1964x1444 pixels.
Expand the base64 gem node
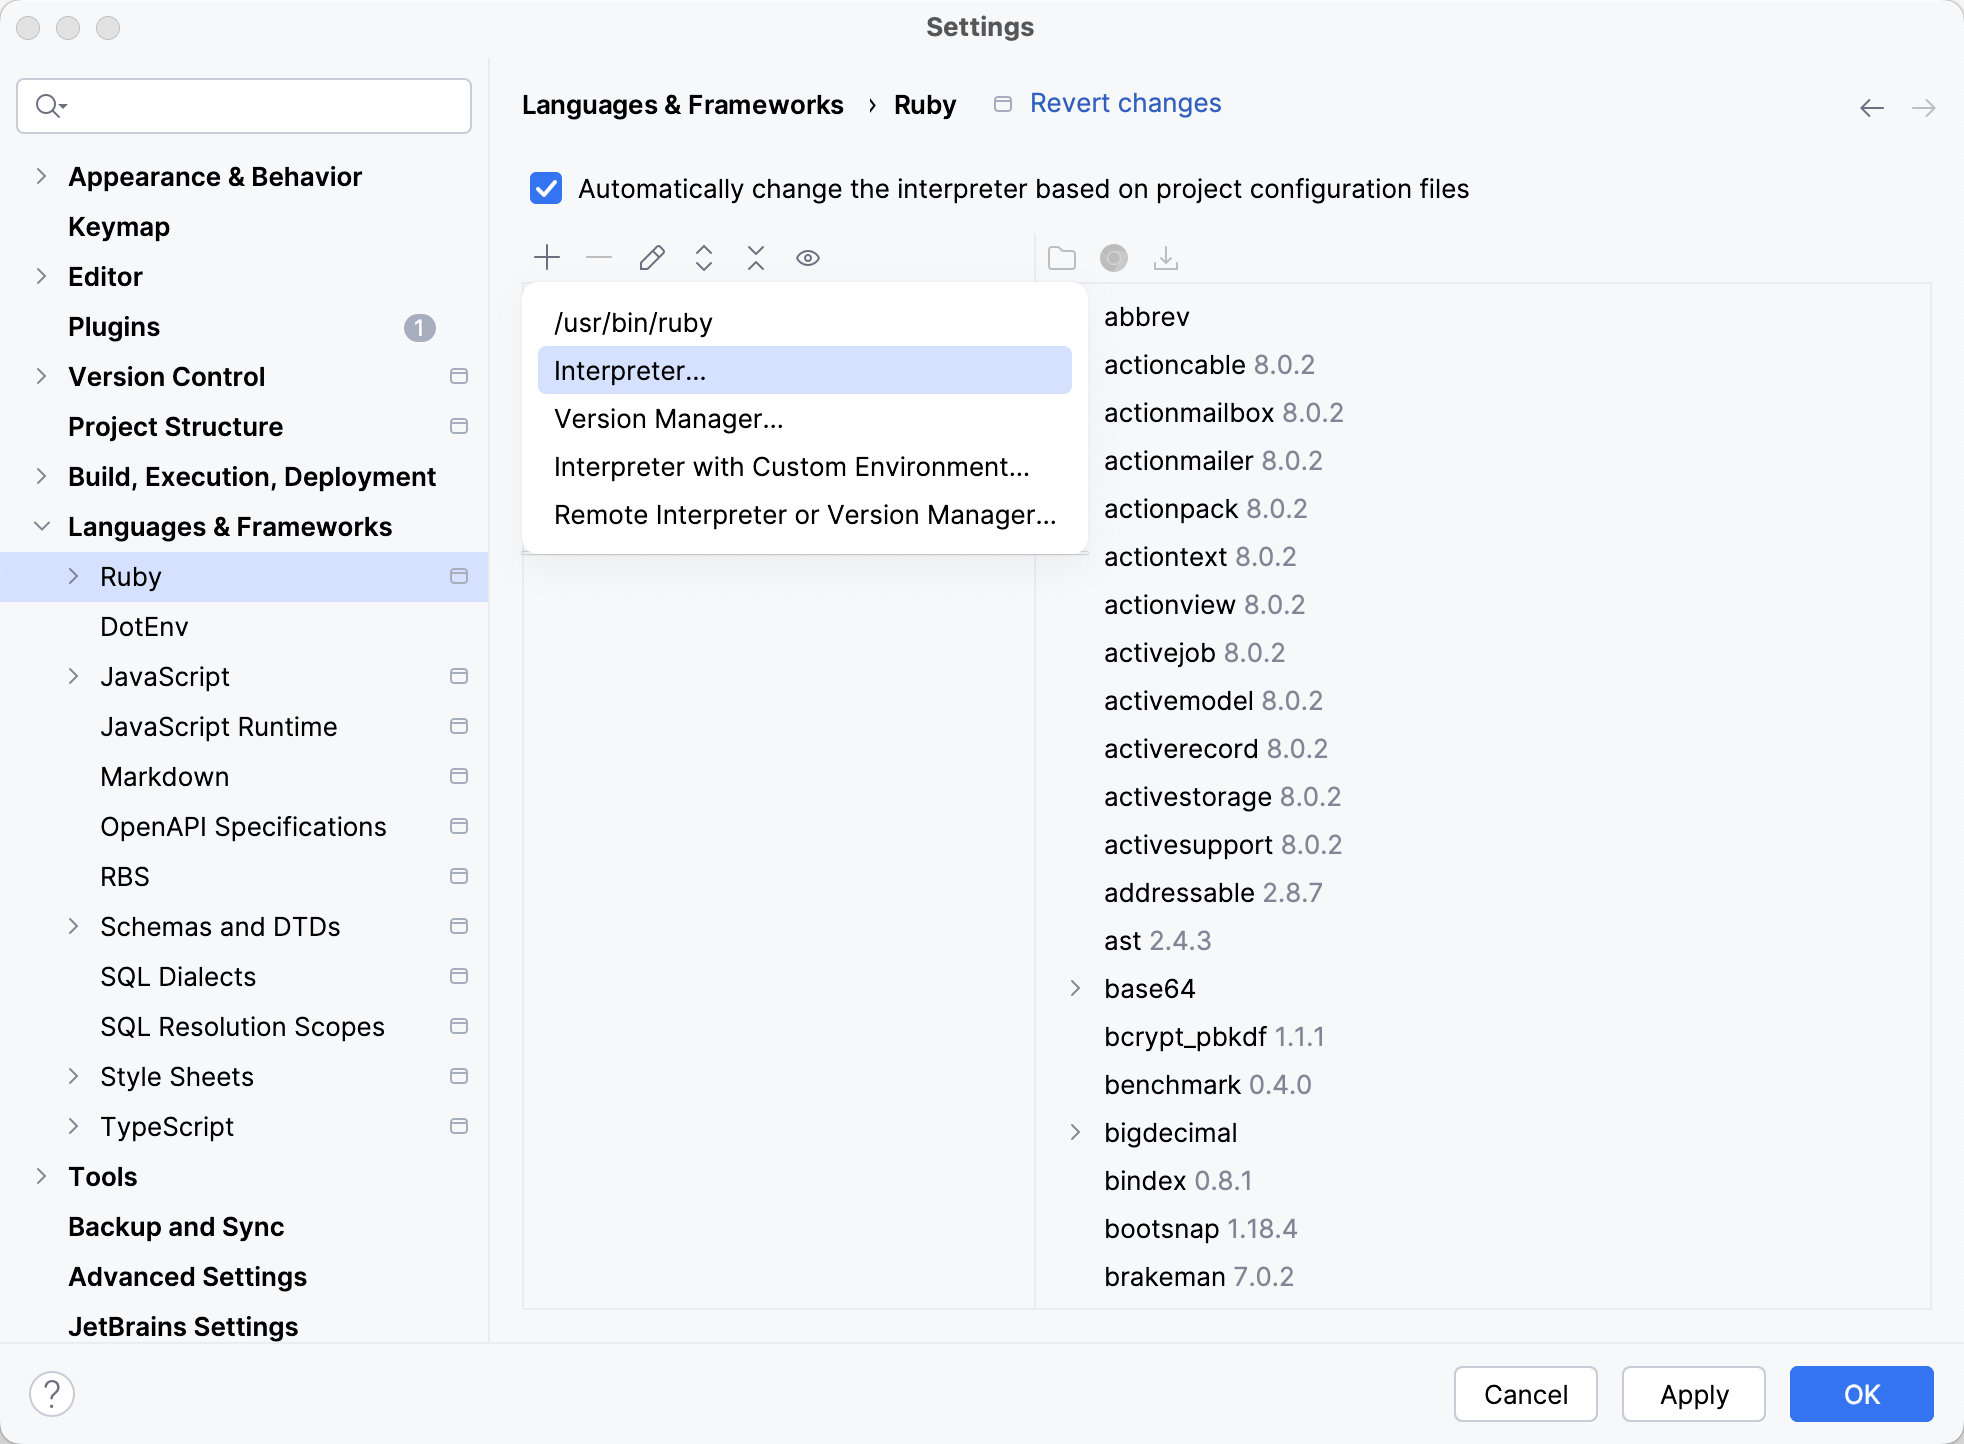pyautogui.click(x=1075, y=988)
